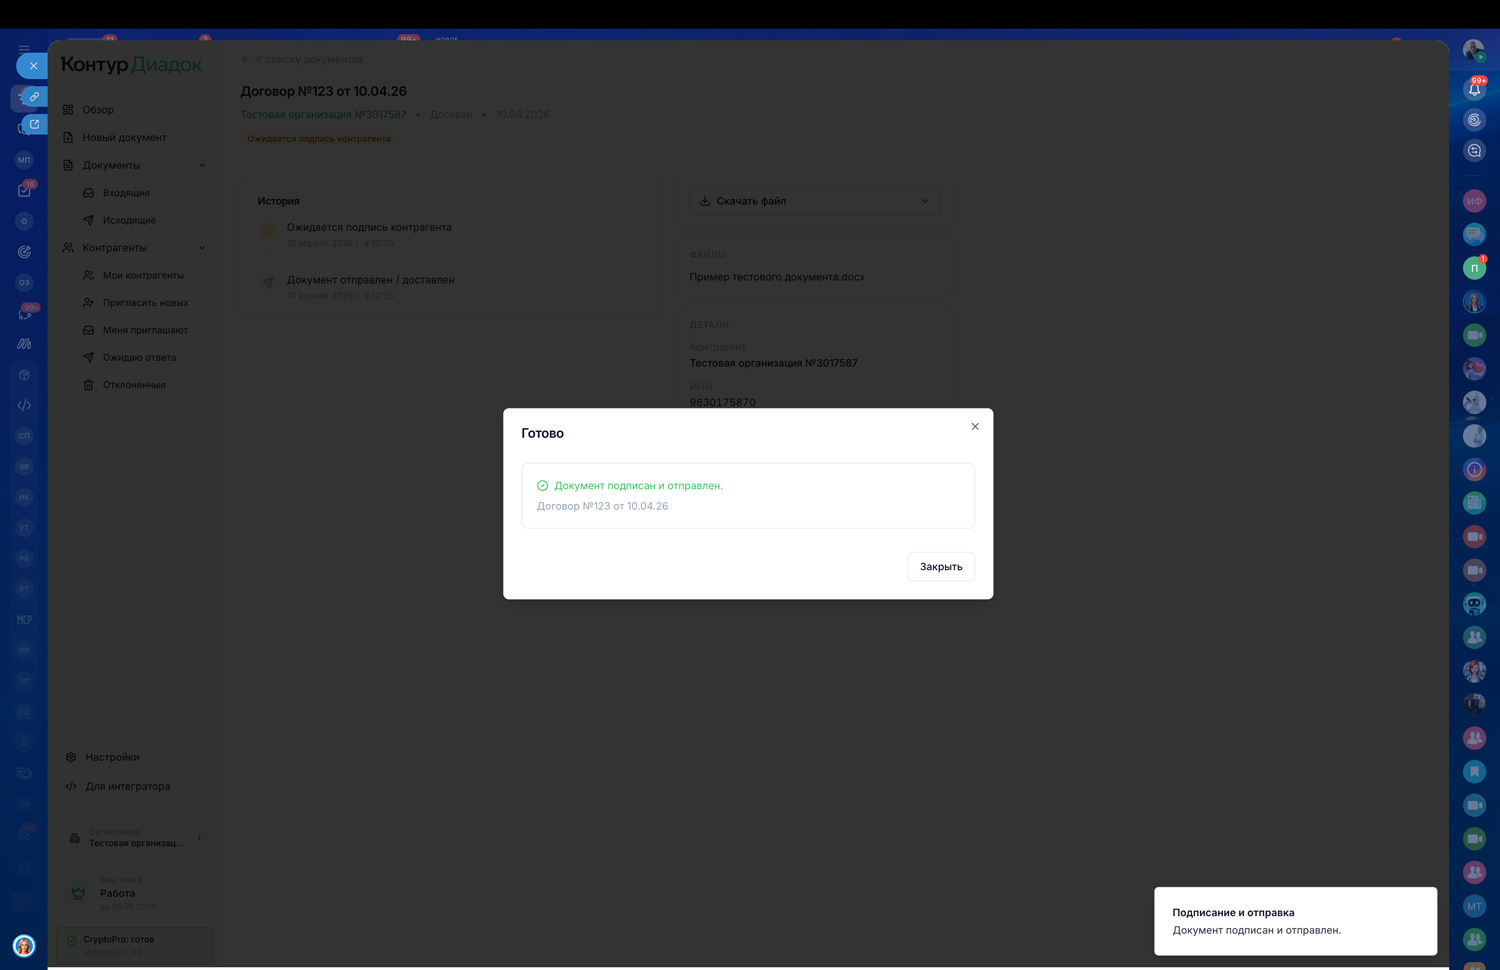This screenshot has width=1500, height=970.
Task: Click 'Договор №123 от 10.04.26' in the dialog
Action: click(x=602, y=506)
